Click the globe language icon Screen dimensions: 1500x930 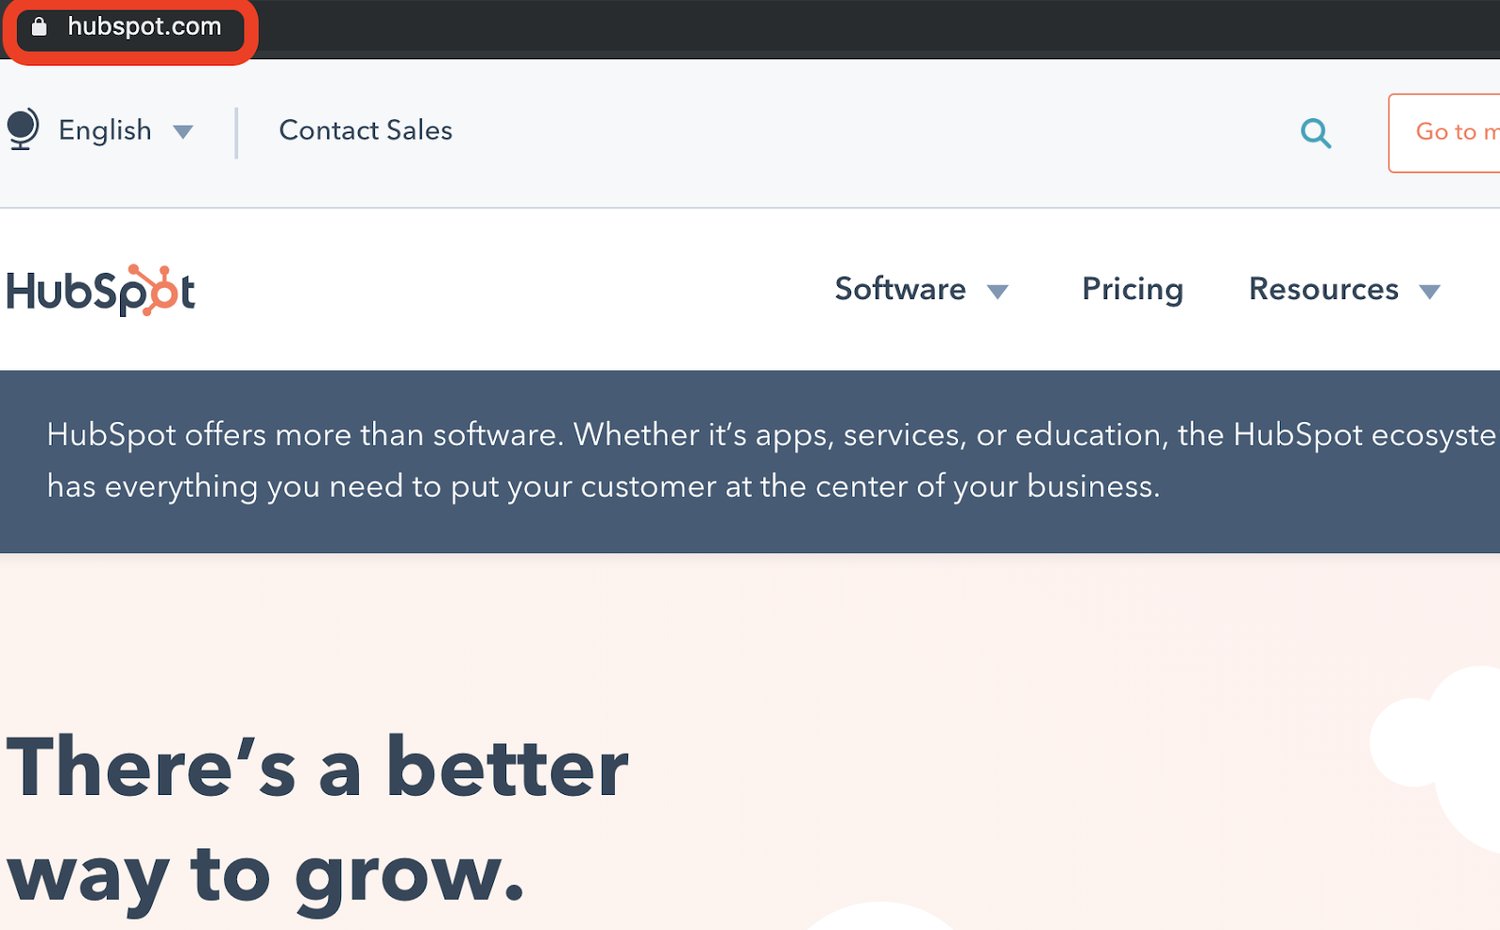(x=22, y=129)
